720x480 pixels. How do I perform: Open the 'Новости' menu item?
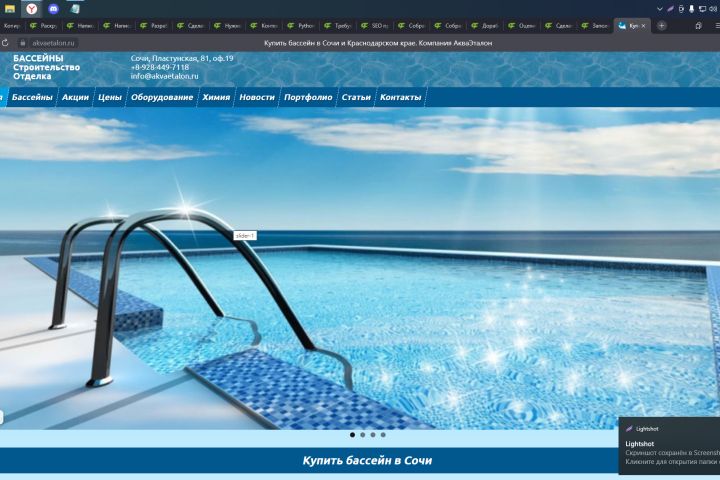pyautogui.click(x=257, y=97)
